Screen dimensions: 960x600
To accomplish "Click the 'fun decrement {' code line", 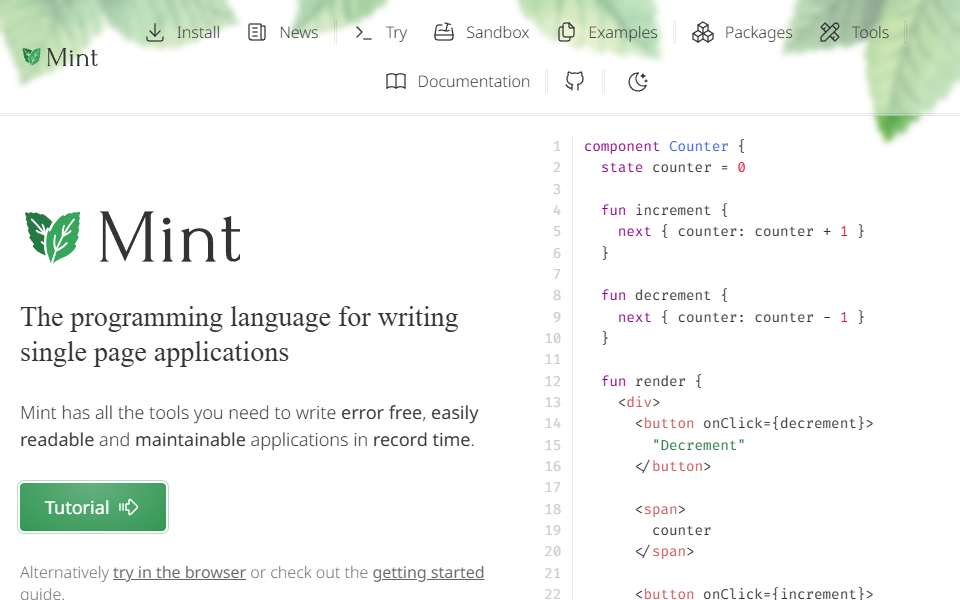I will (x=664, y=295).
